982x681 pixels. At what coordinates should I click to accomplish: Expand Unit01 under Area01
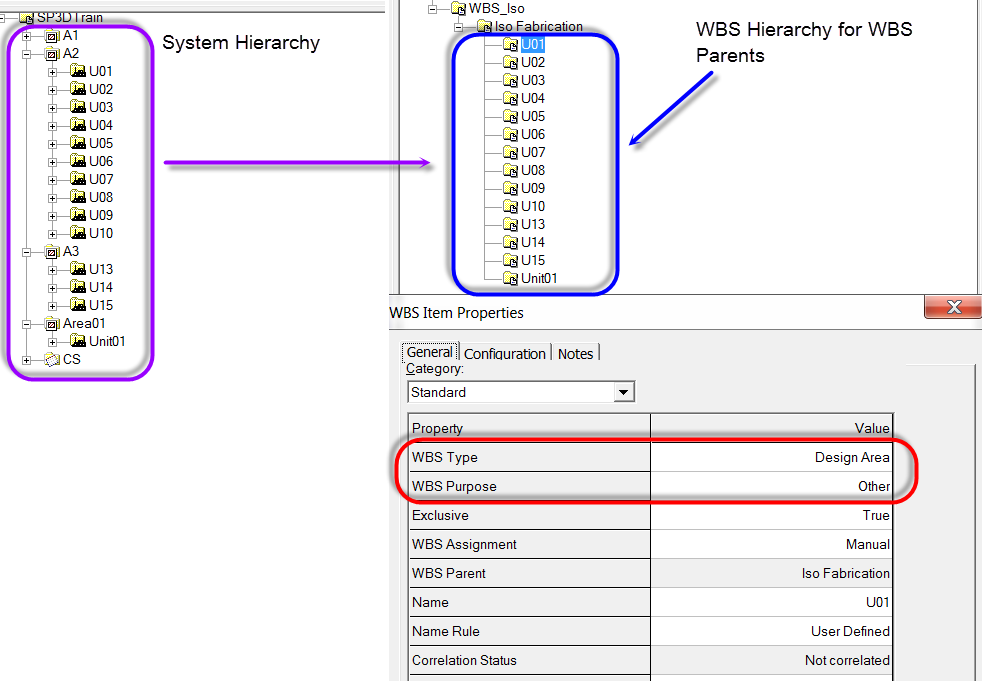(x=53, y=343)
